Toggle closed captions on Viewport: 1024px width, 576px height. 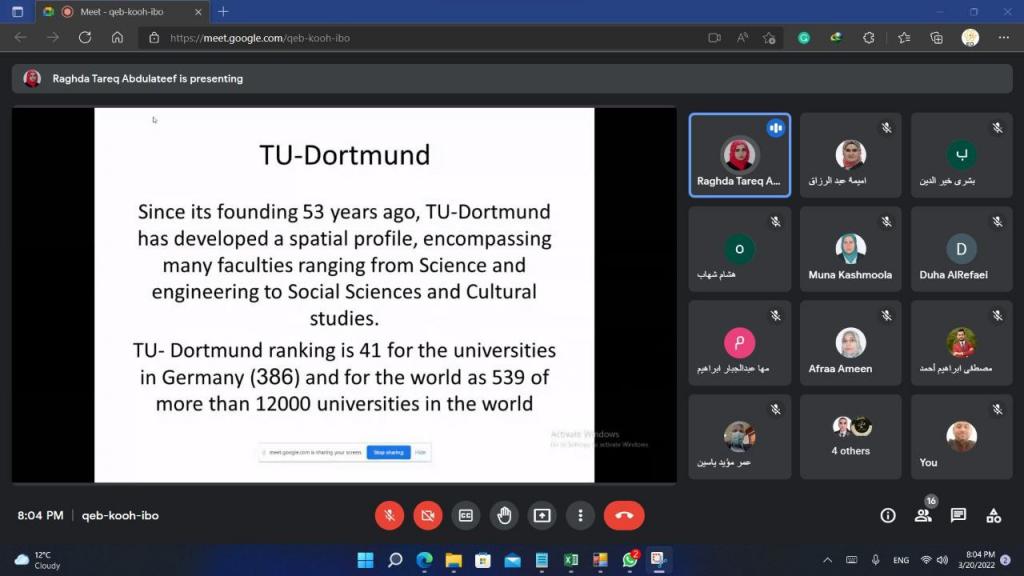pos(466,515)
